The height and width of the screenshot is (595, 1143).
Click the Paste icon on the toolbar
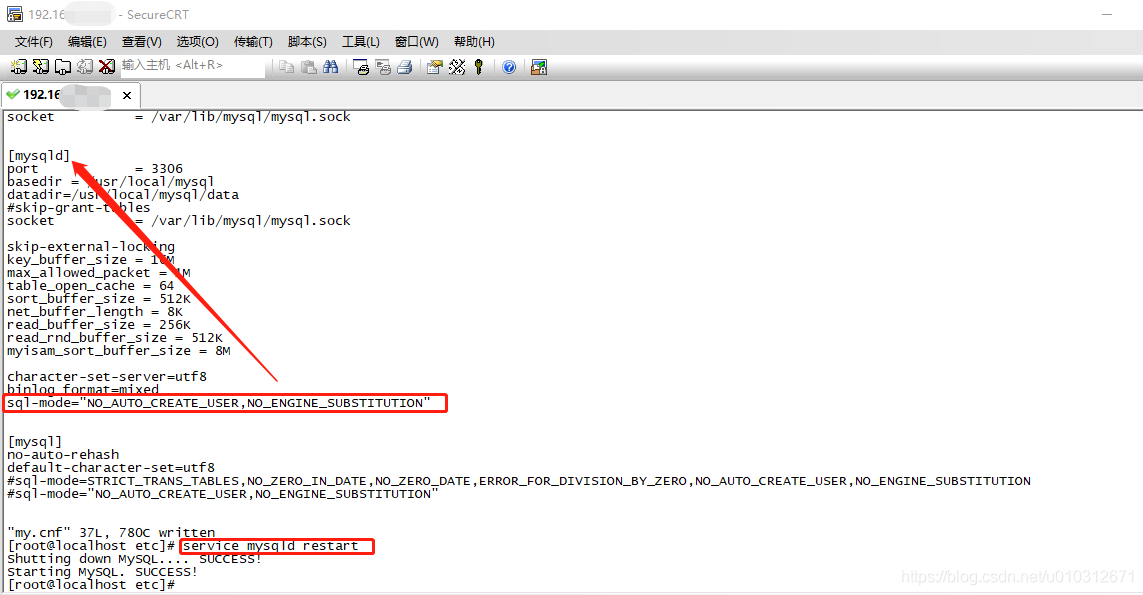click(x=308, y=66)
